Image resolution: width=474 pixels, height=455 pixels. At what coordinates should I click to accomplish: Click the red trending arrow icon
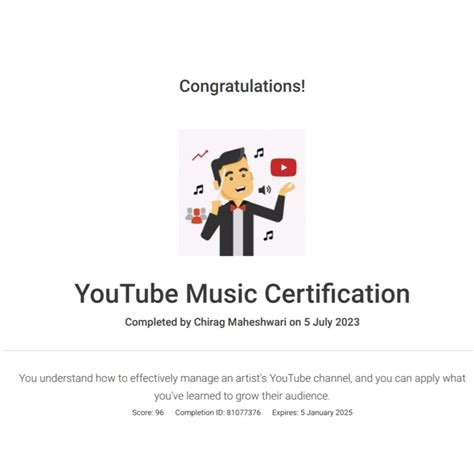point(200,155)
